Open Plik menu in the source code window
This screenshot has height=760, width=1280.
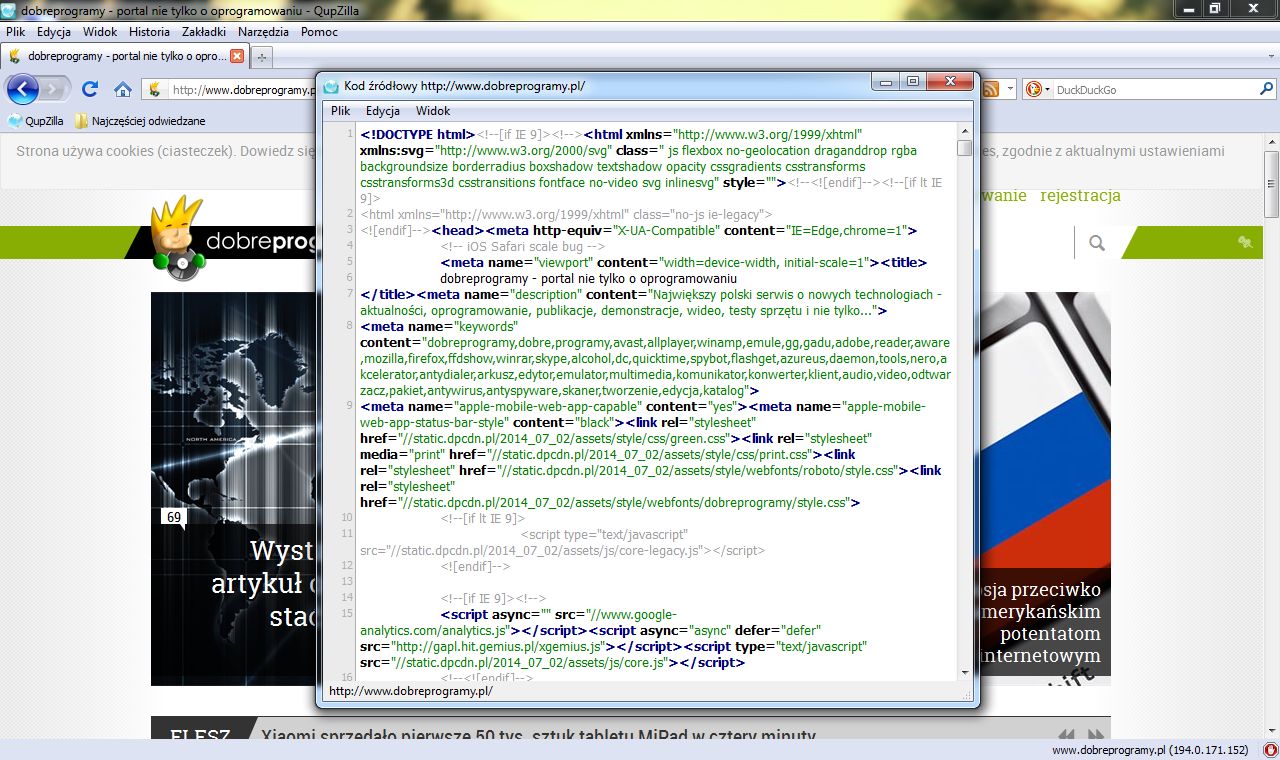pyautogui.click(x=341, y=111)
